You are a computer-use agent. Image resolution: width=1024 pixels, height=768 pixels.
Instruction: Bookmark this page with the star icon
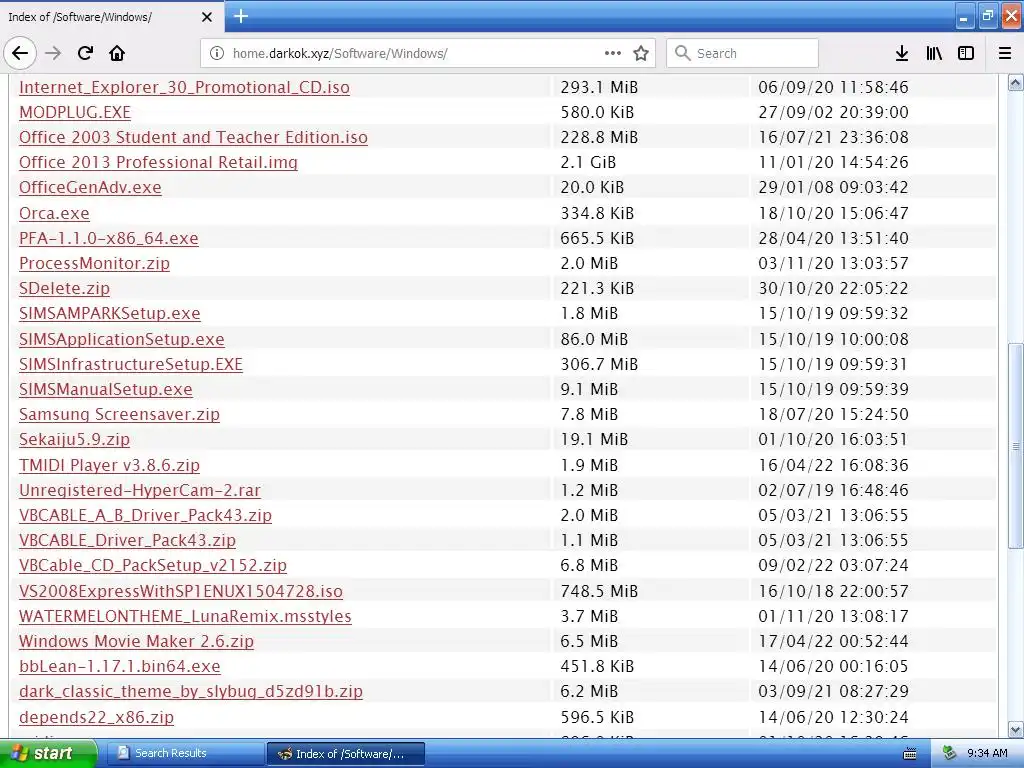[x=641, y=54]
